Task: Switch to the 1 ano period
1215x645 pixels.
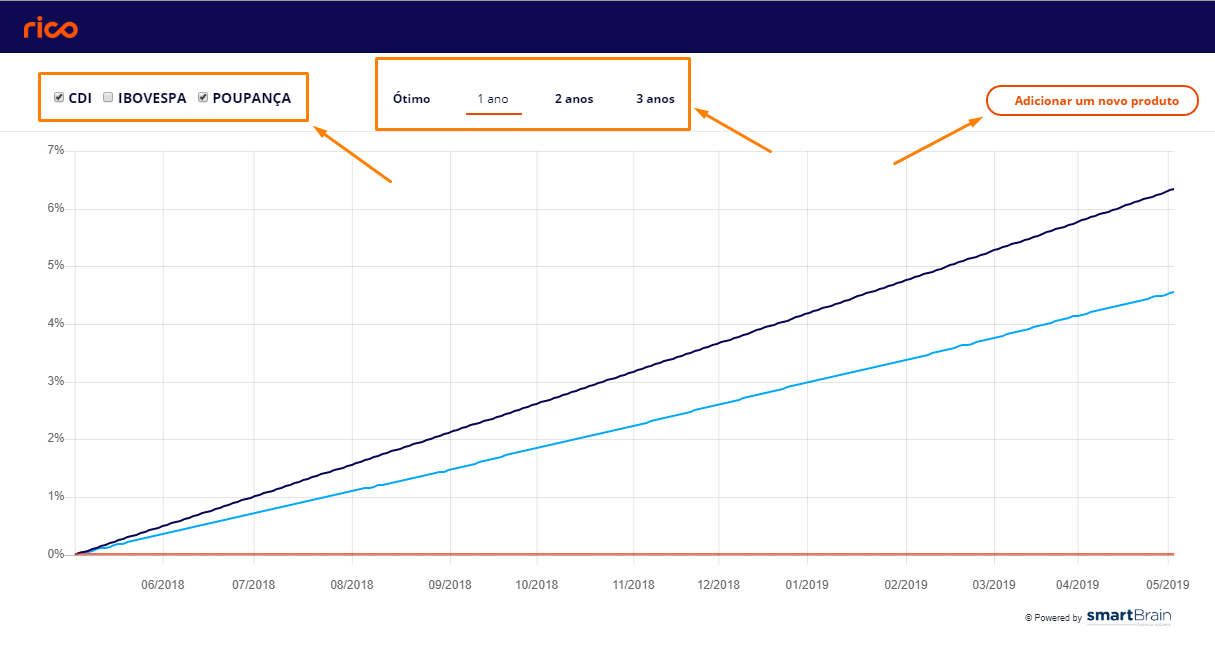Action: pos(493,99)
